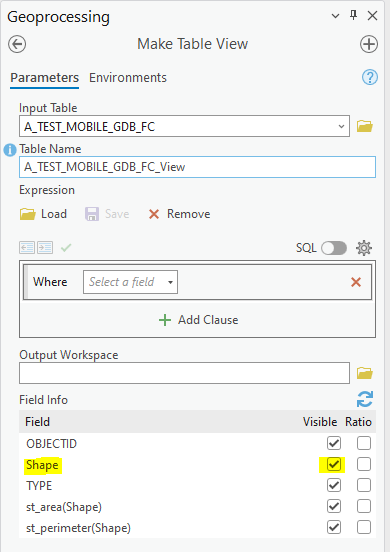Image resolution: width=390 pixels, height=552 pixels.
Task: Click the info icon beside Table Name
Action: point(10,150)
